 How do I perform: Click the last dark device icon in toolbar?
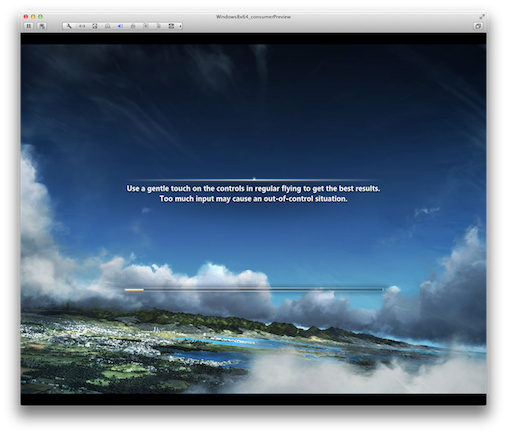[x=171, y=26]
